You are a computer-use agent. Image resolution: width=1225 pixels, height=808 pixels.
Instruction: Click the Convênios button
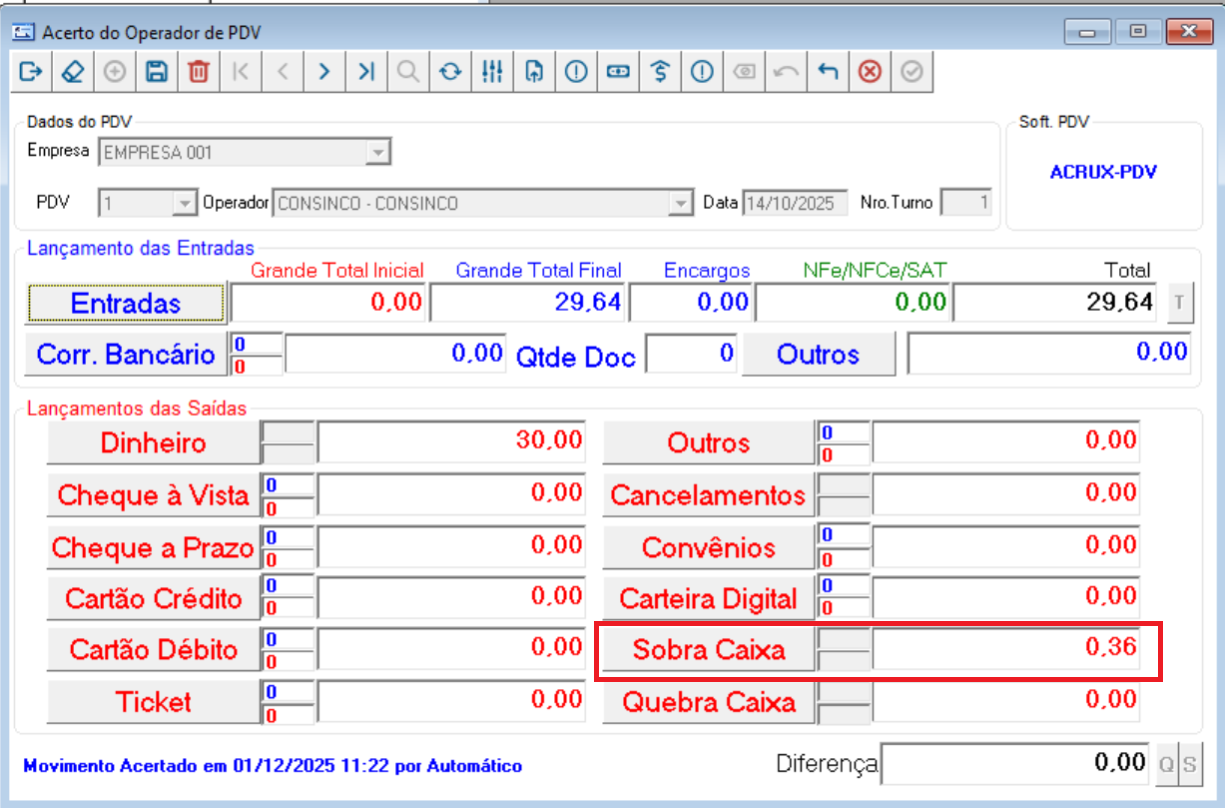tap(709, 547)
